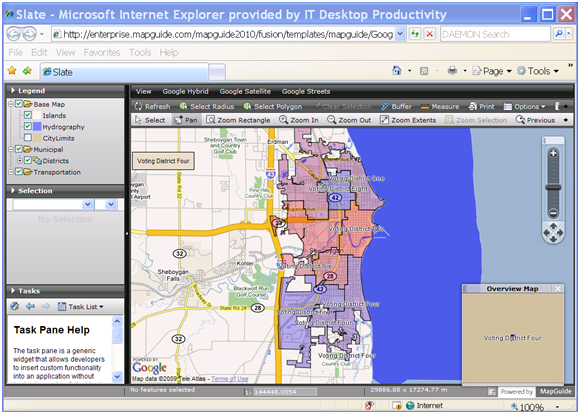This screenshot has width=580, height=414.
Task: Switch to Google Streets base layer
Action: (306, 91)
